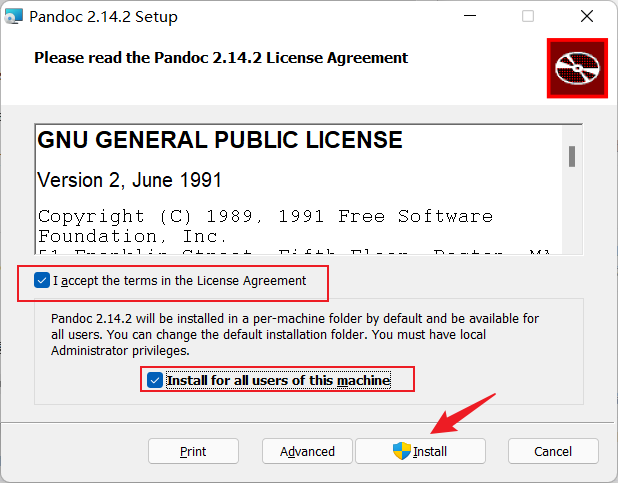Cancel the Pandoc setup
Image resolution: width=618 pixels, height=483 pixels.
click(x=553, y=451)
